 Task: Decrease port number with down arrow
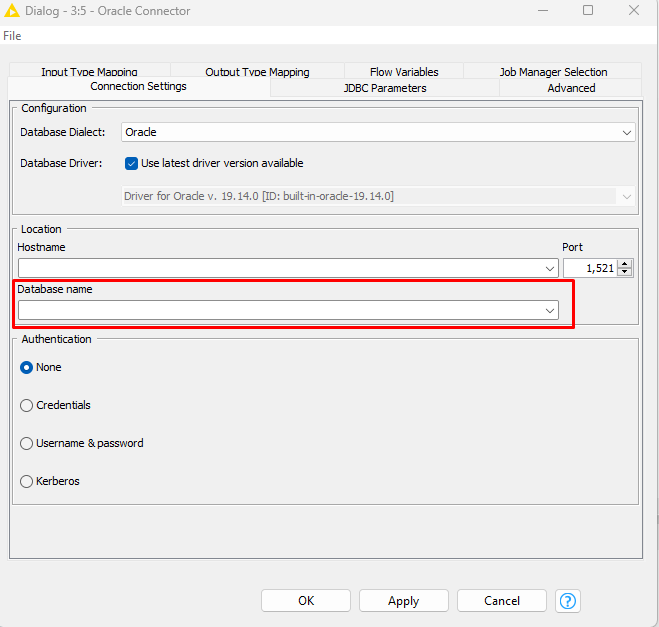(x=626, y=272)
